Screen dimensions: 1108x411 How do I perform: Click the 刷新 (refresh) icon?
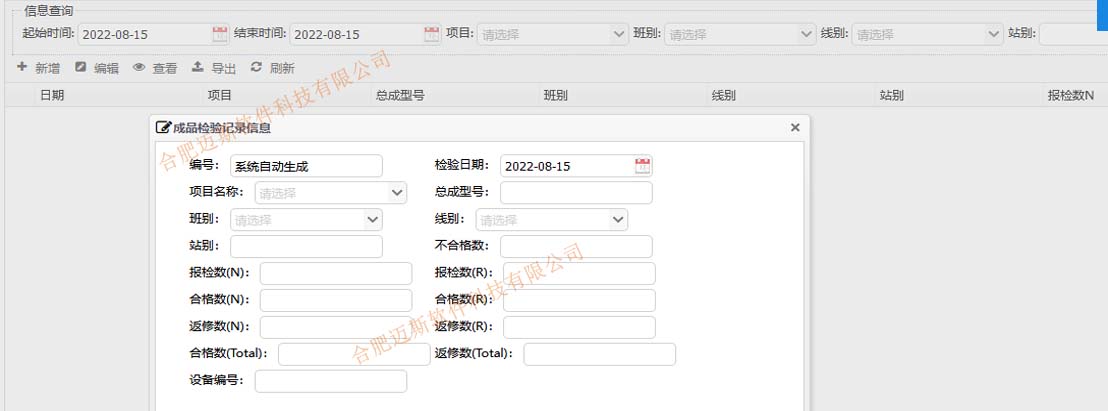256,67
